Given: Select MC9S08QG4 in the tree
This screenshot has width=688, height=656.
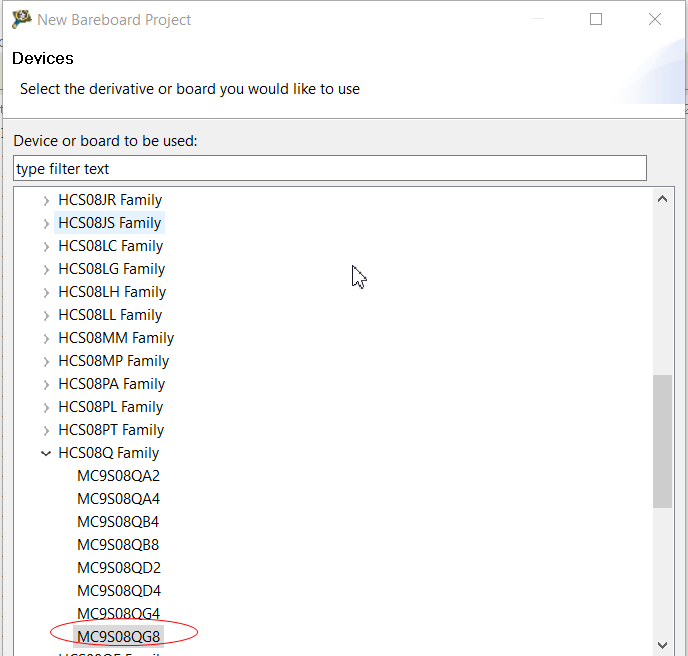Looking at the screenshot, I should (118, 614).
